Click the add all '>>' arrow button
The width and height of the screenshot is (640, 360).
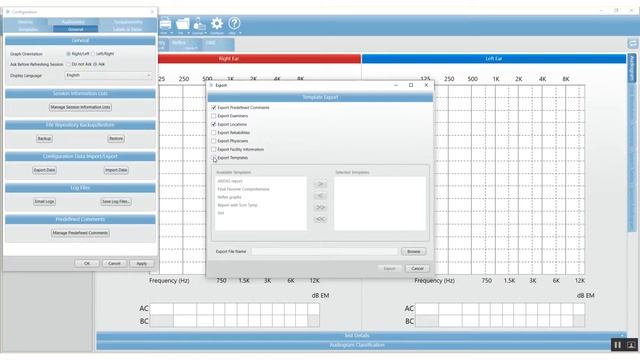point(320,208)
